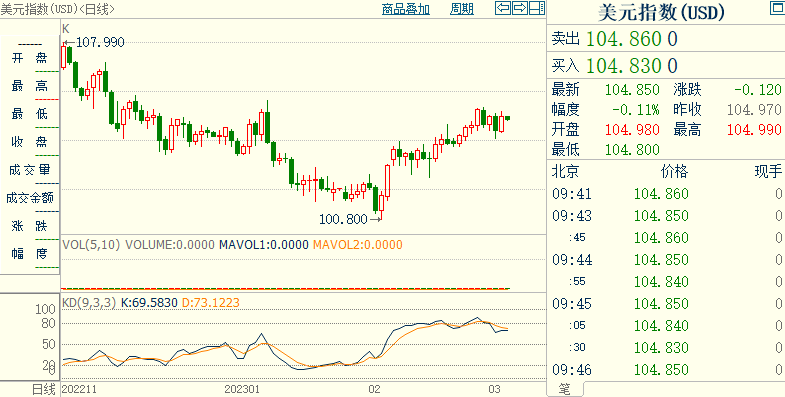The image size is (785, 397).
Task: Open the 周期 period selector
Action: point(461,9)
